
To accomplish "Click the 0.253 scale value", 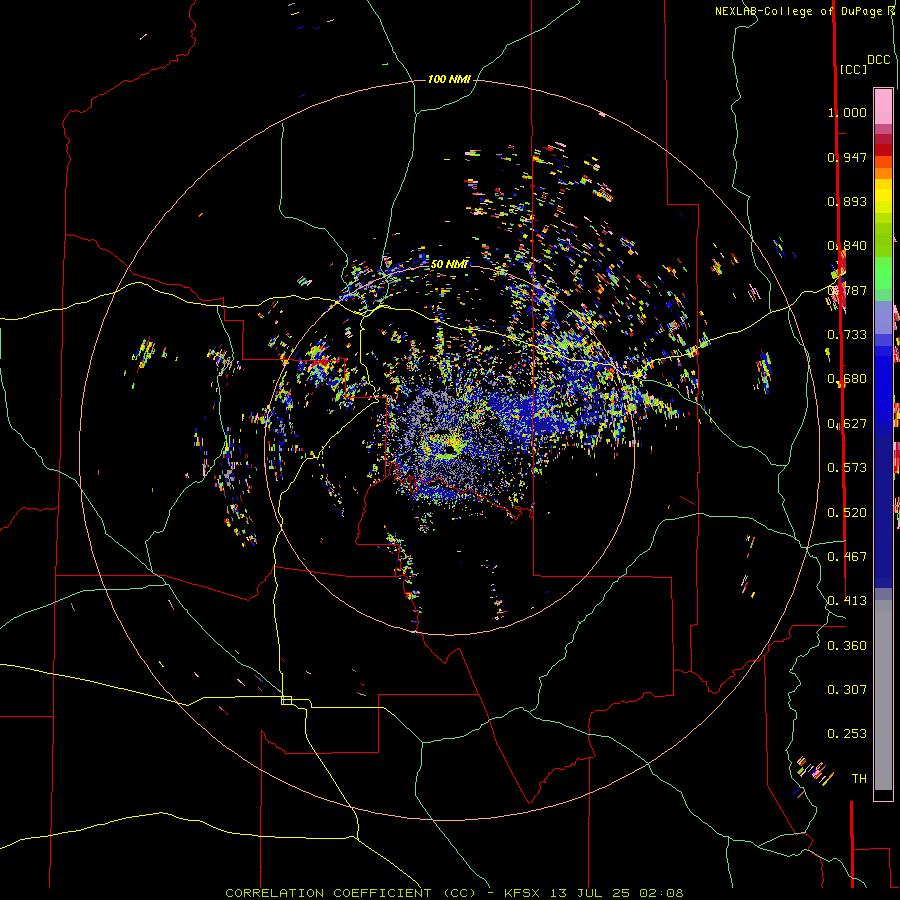I will pos(847,734).
